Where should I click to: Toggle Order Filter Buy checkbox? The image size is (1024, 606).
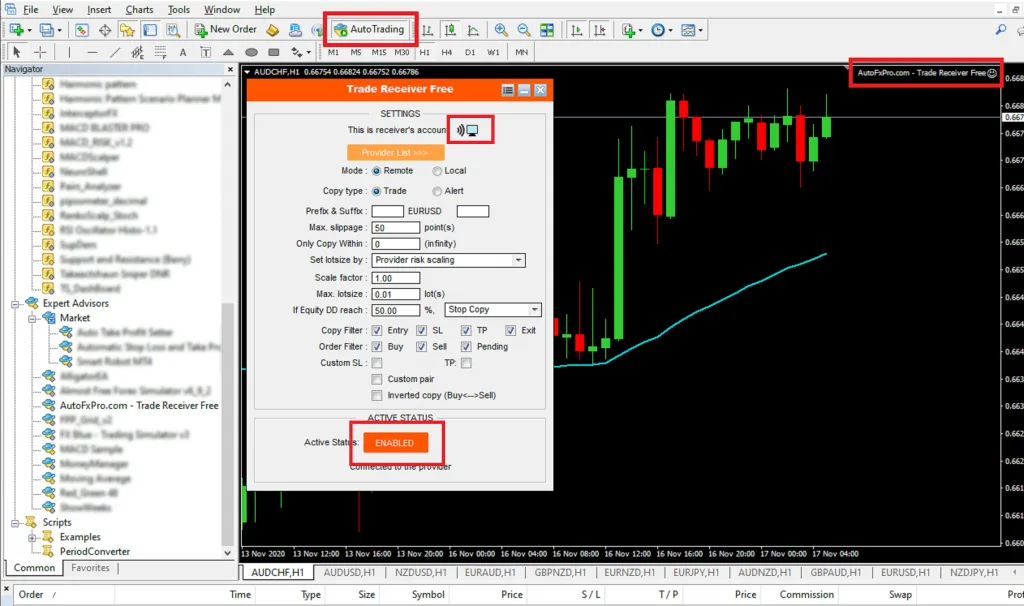click(377, 347)
